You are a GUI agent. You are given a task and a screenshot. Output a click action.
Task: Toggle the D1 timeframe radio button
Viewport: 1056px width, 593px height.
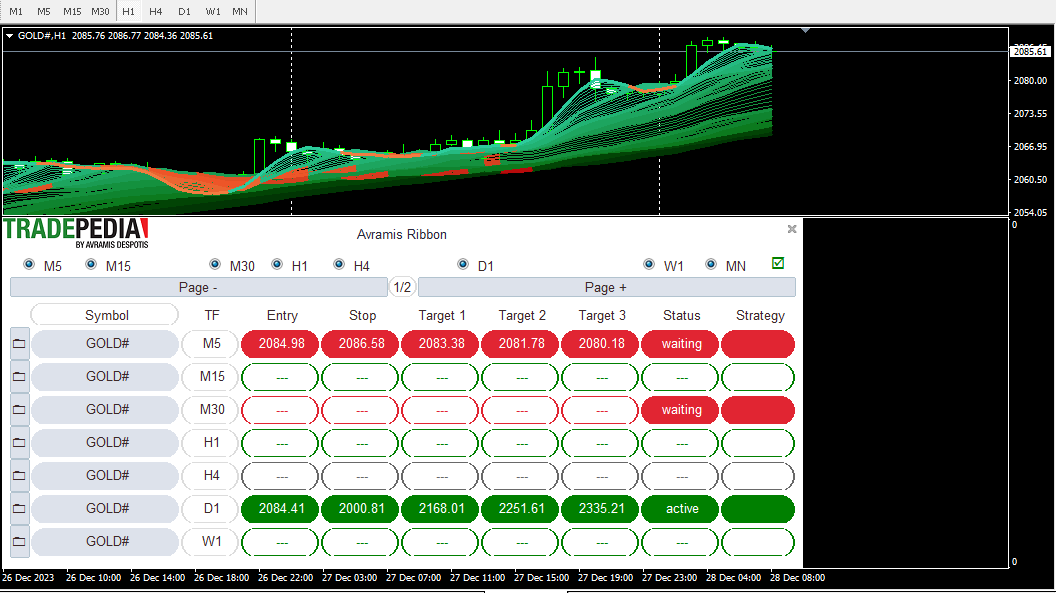tap(463, 265)
